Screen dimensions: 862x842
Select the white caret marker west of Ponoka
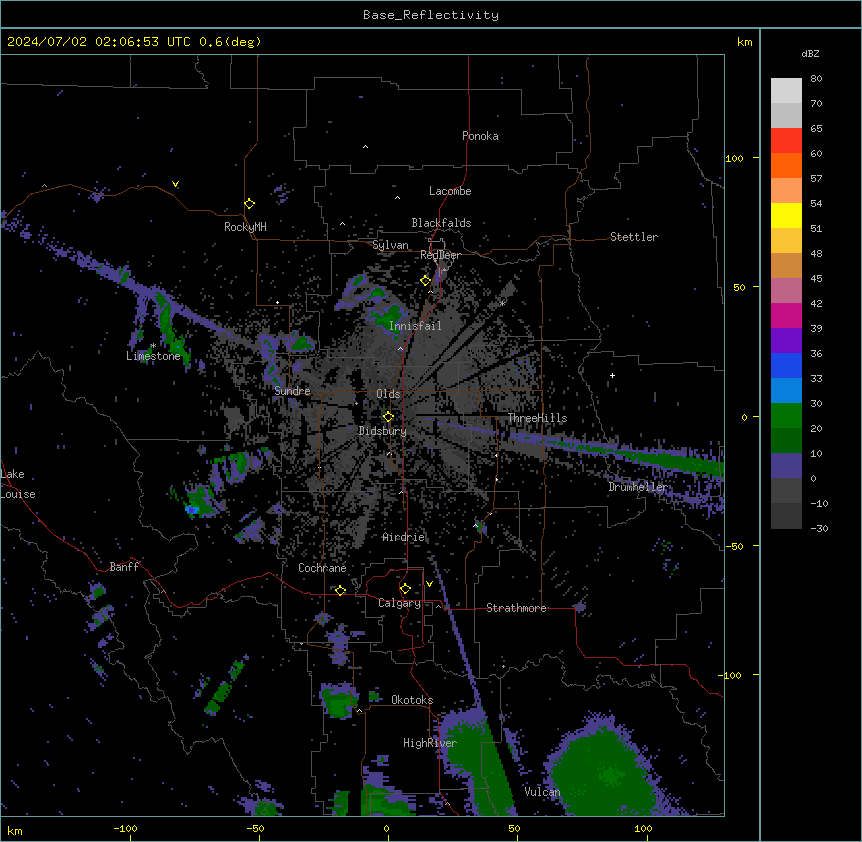(366, 147)
